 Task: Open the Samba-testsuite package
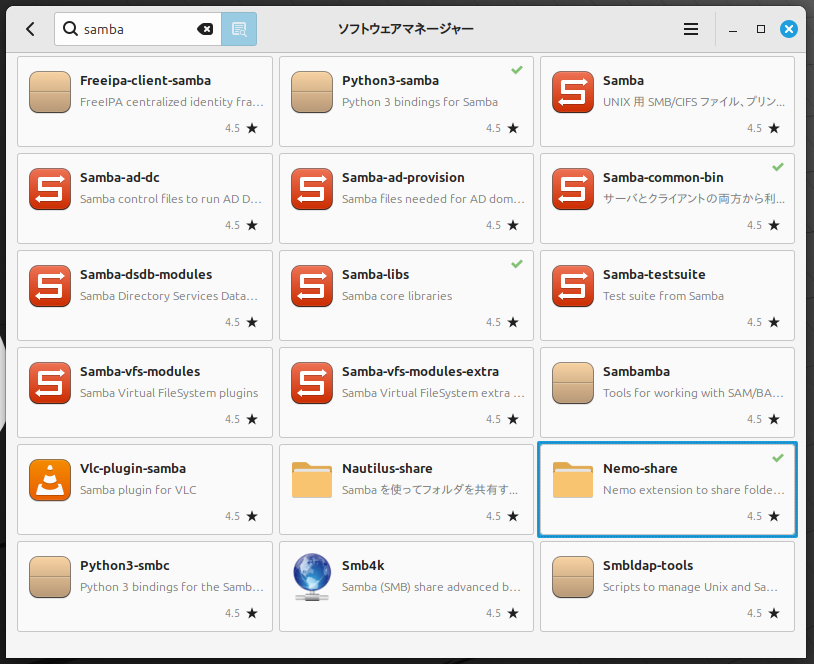667,294
